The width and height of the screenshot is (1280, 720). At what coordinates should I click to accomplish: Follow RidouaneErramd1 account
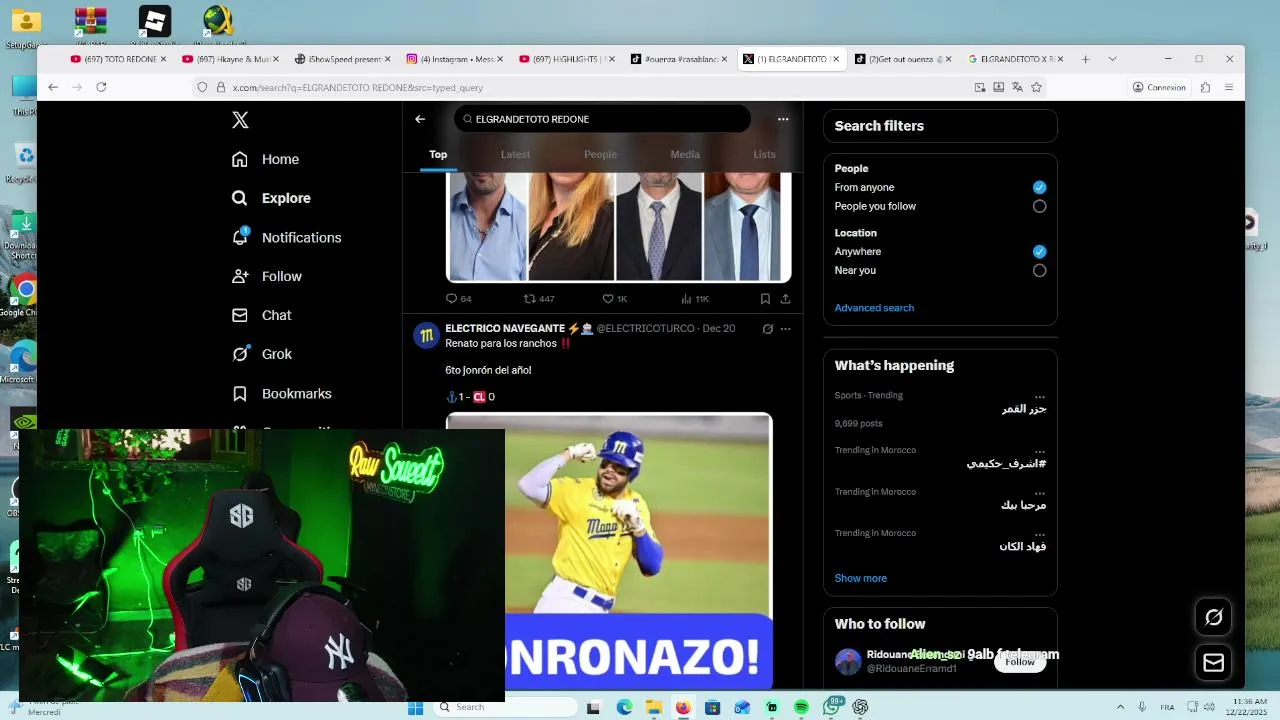pos(1020,662)
